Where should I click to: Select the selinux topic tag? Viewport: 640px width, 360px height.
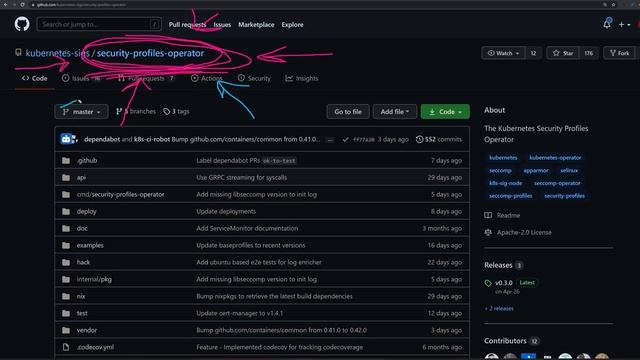pos(569,170)
